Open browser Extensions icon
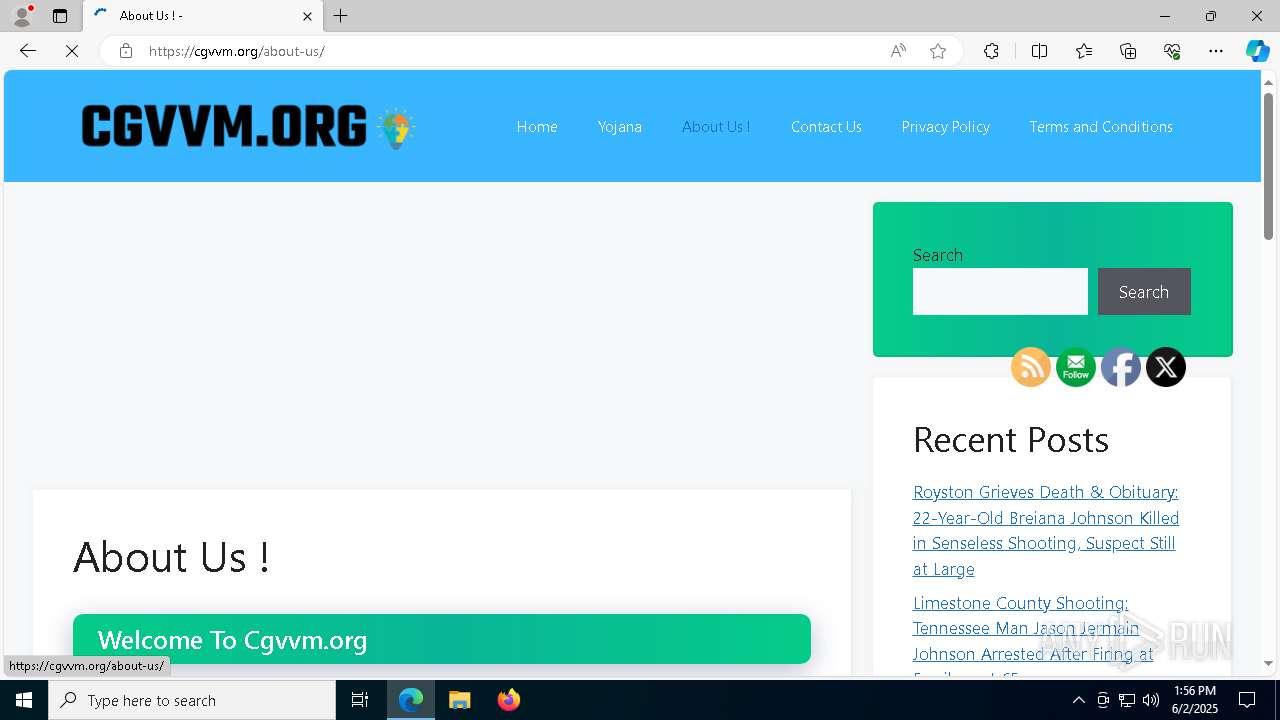The image size is (1280, 720). pos(991,51)
